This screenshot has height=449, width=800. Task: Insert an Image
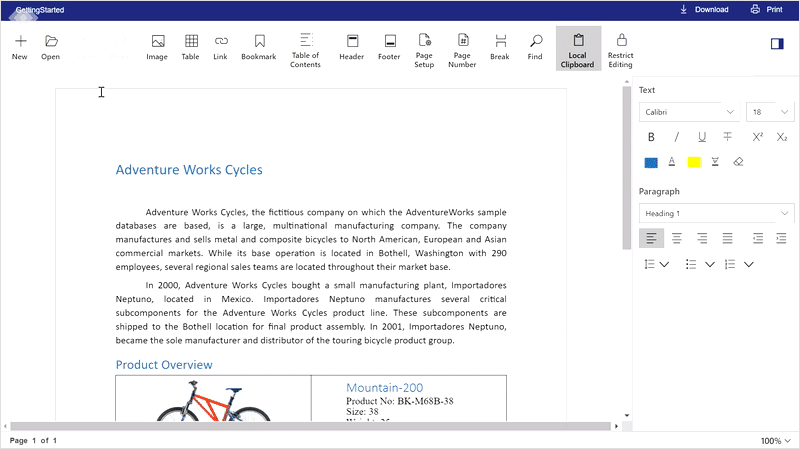click(157, 47)
